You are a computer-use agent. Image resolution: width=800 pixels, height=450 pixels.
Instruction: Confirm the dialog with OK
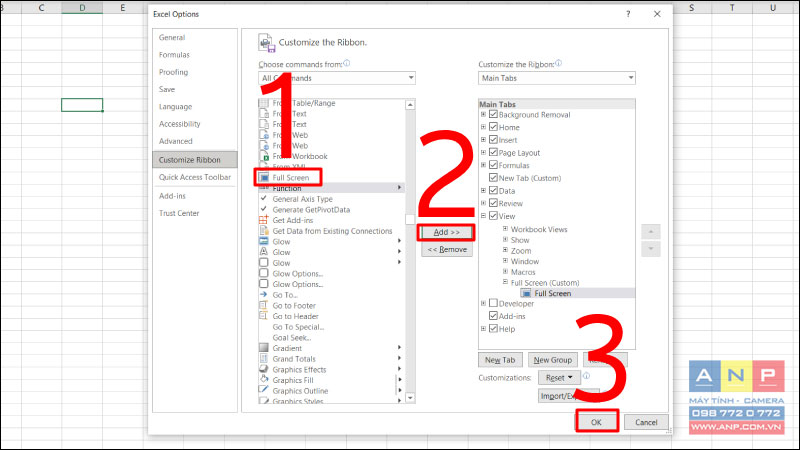pos(596,422)
